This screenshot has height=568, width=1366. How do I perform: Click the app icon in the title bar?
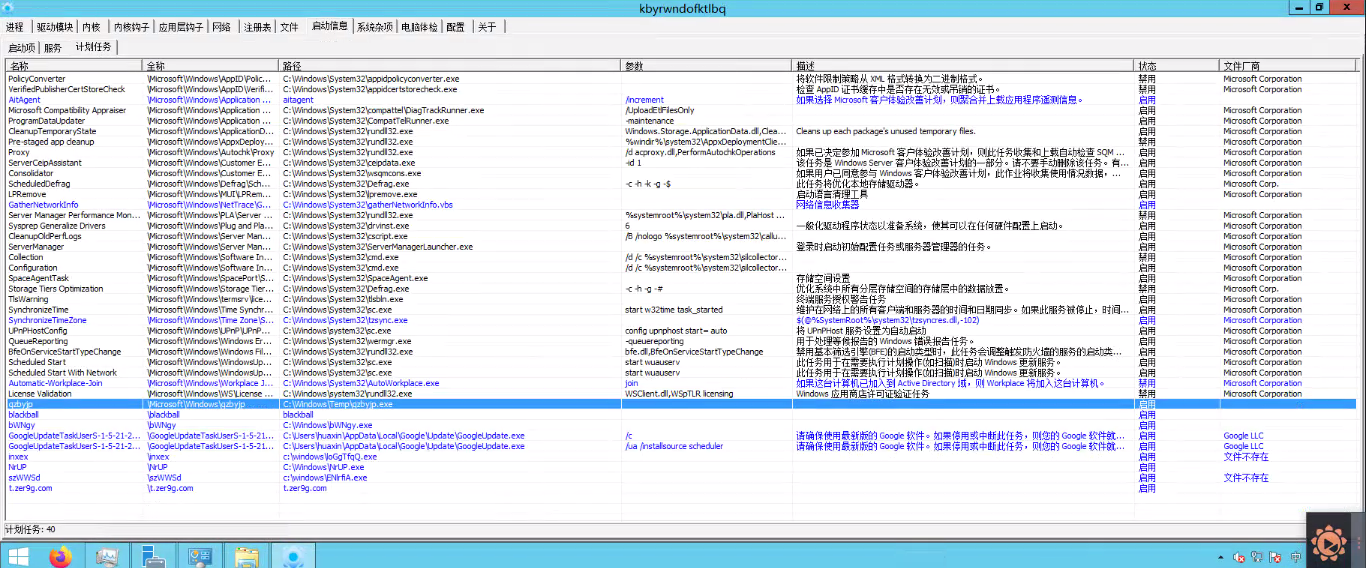8,7
